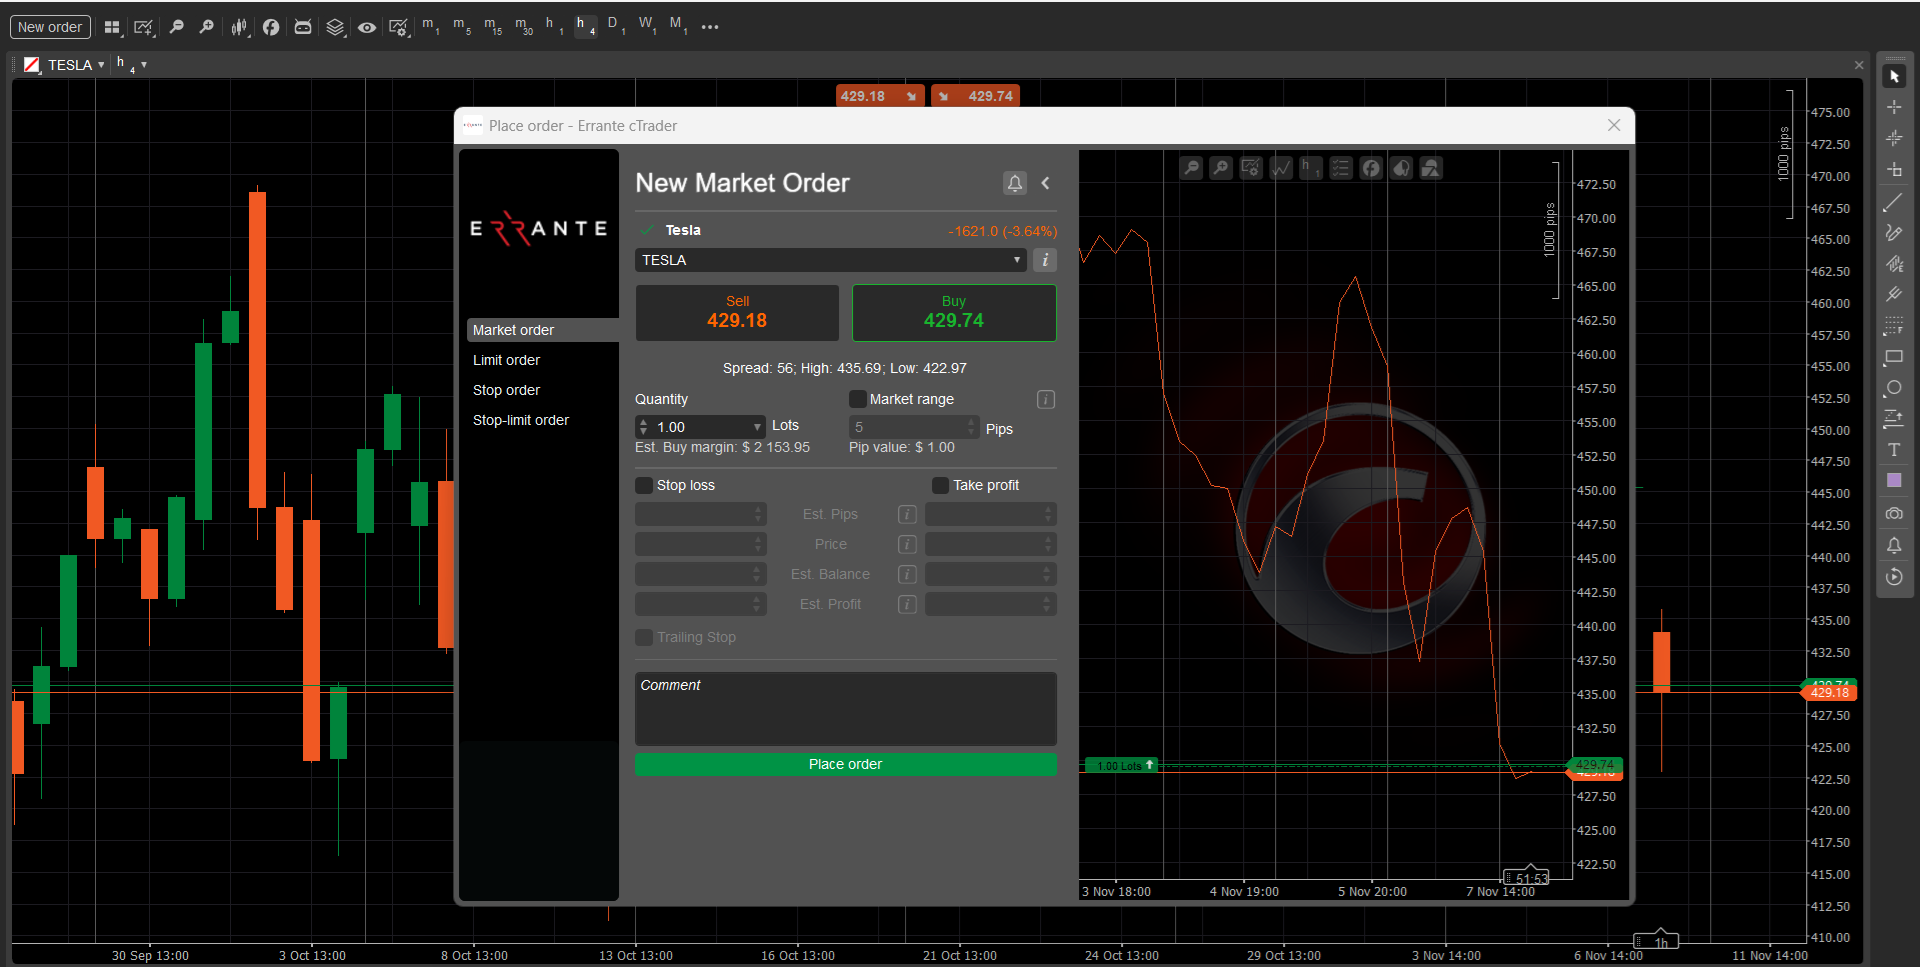The width and height of the screenshot is (1920, 967).
Task: Select the Fibonacci levels dotted tool
Action: pyautogui.click(x=1894, y=326)
